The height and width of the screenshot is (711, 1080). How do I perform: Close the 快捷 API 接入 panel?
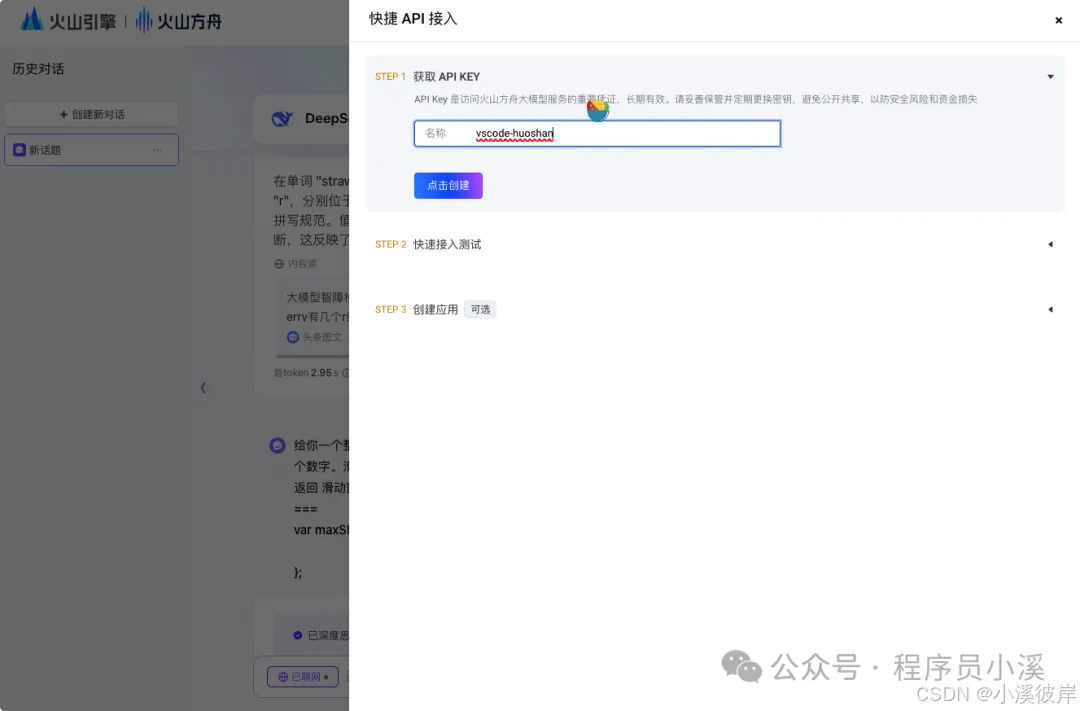click(1059, 20)
